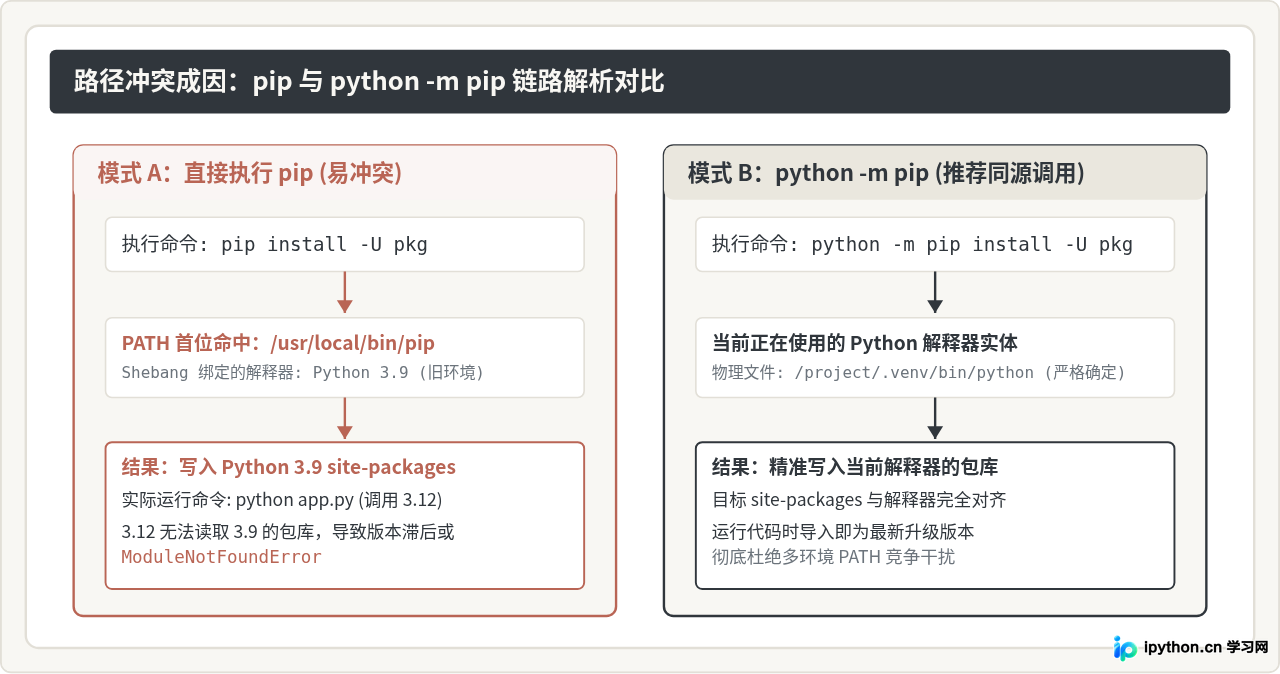
Task: Click the line '运行代码时导入即为最新升级版本'
Action: tap(843, 532)
